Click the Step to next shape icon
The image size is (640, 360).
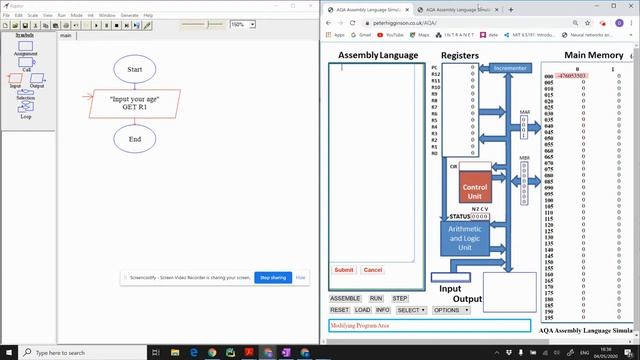[x=127, y=25]
